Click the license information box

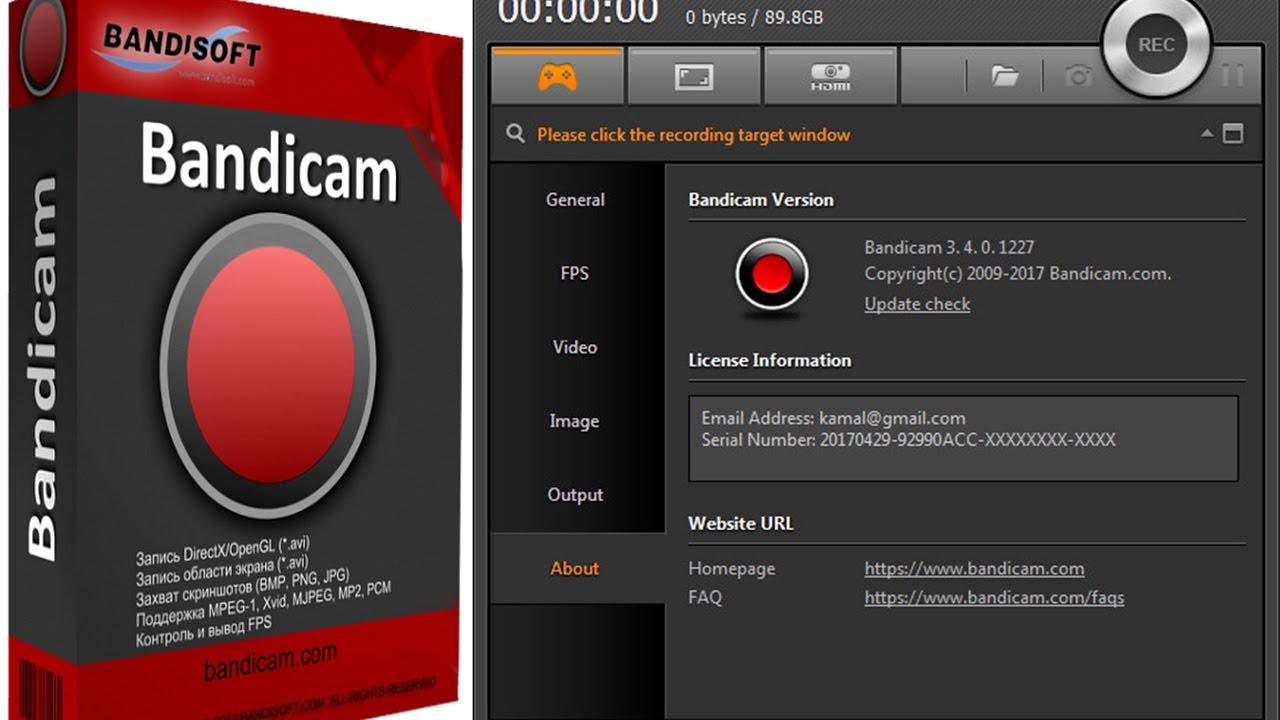[x=963, y=438]
